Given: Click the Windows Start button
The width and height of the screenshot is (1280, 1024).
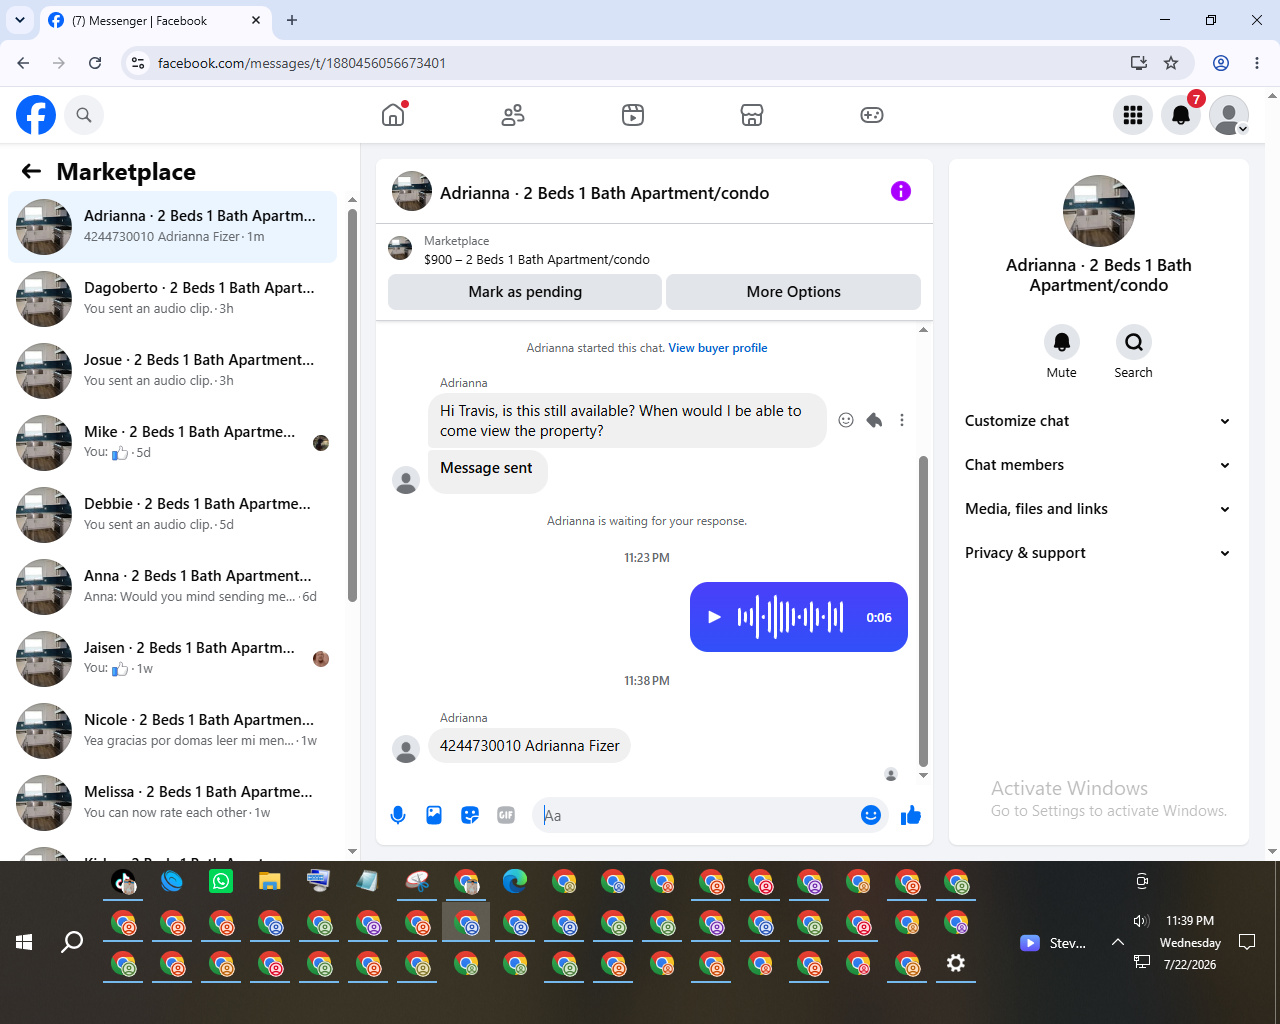Looking at the screenshot, I should point(24,942).
